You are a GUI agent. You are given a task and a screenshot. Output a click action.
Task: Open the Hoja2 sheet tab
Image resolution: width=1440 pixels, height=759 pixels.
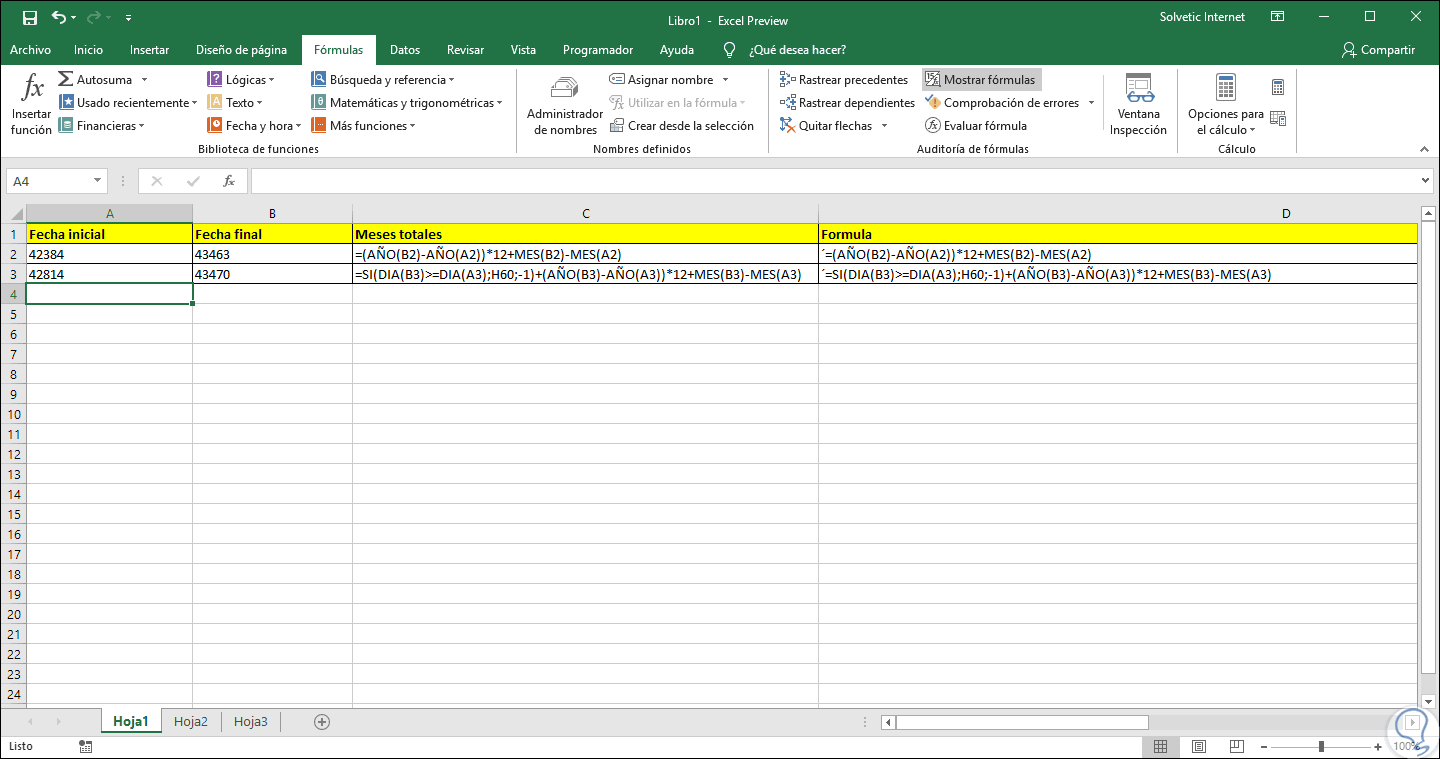pos(191,721)
